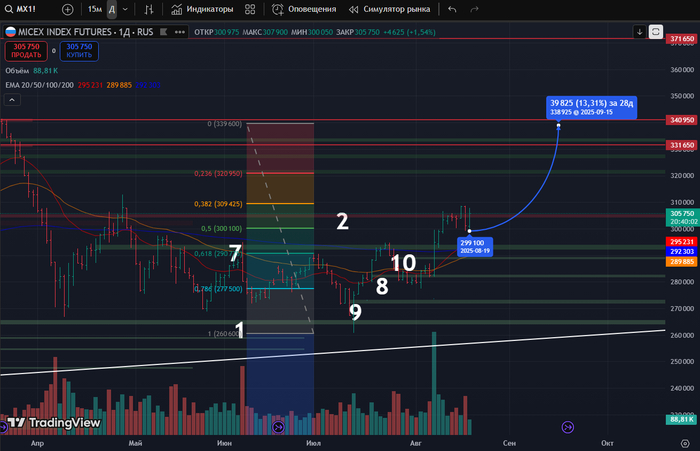Viewport: 700px width, 451px height.
Task: Click the redo arrow
Action: click(x=476, y=9)
